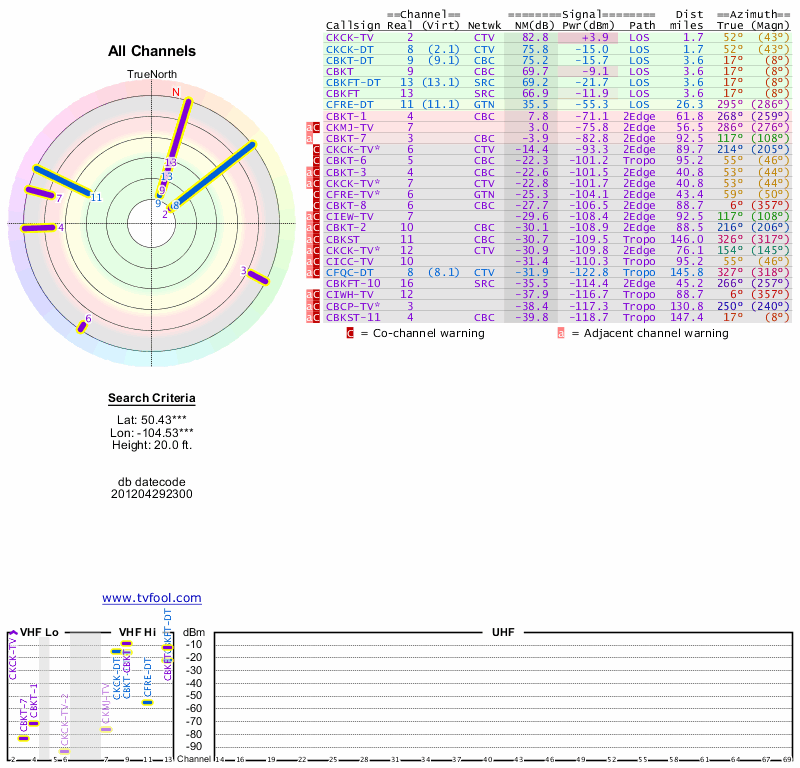This screenshot has width=800, height=768.
Task: Click the CKMJ-TV marker in spectrum chart
Action: pyautogui.click(x=106, y=729)
